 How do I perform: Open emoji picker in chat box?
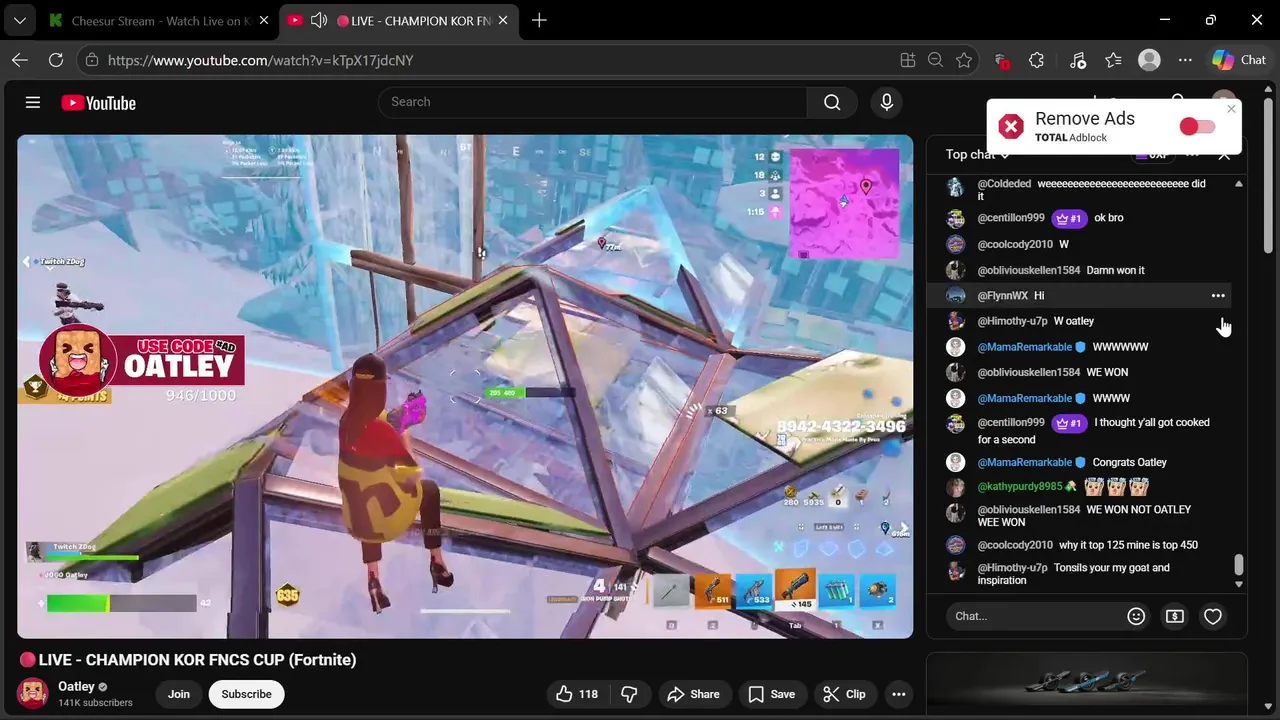pyautogui.click(x=1136, y=616)
